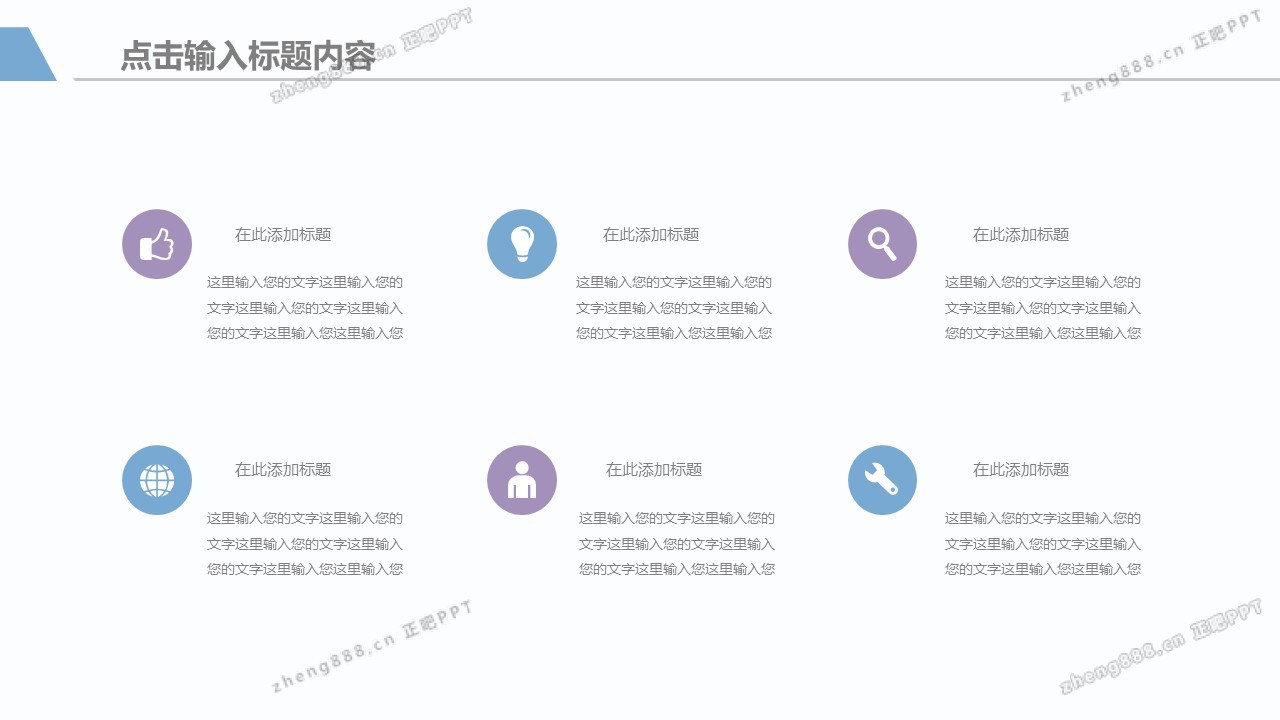Click the 在此添加标题 heading beside wrench icon
Screen dimensions: 1280x720
coord(1021,470)
